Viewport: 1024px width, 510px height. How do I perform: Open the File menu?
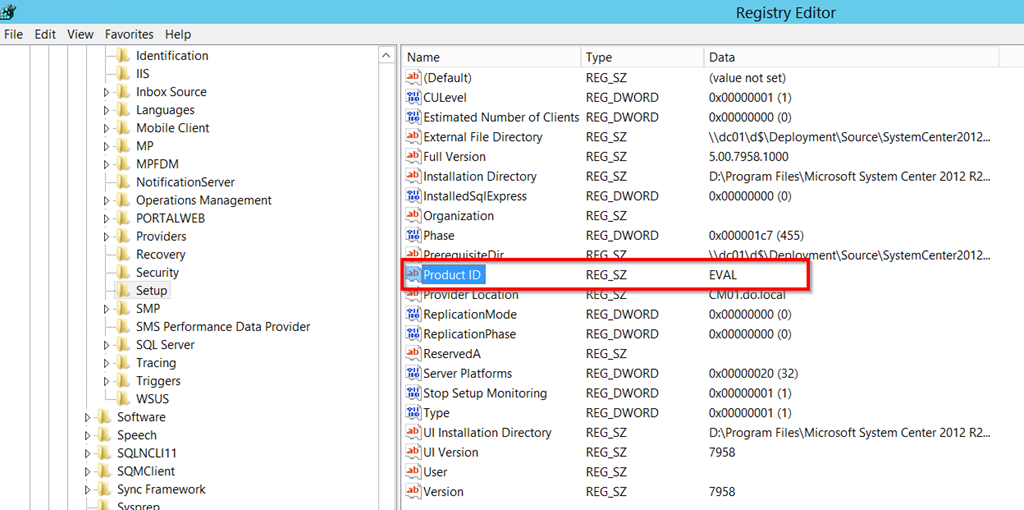pyautogui.click(x=13, y=35)
